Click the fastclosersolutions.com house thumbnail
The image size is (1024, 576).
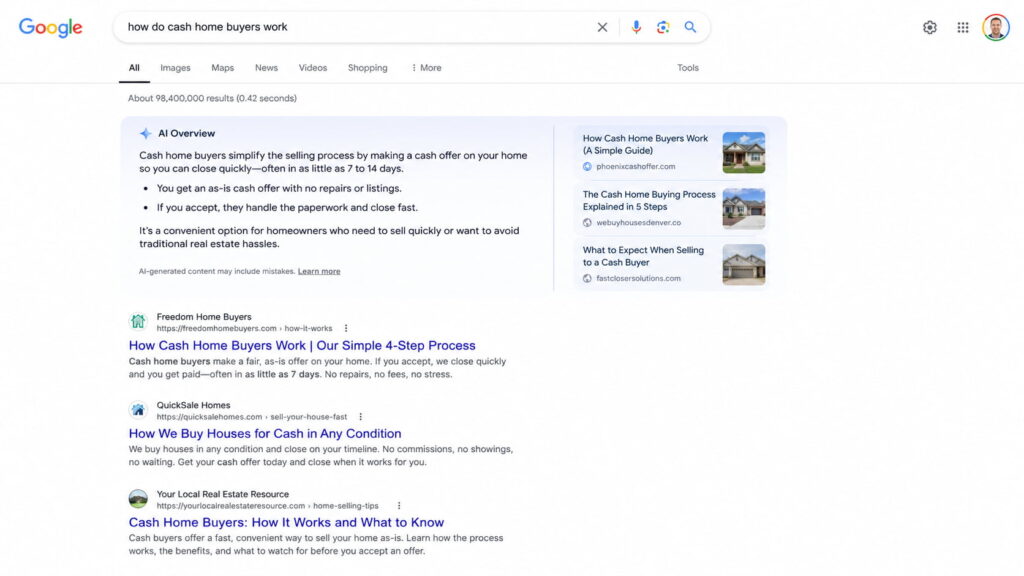click(744, 264)
